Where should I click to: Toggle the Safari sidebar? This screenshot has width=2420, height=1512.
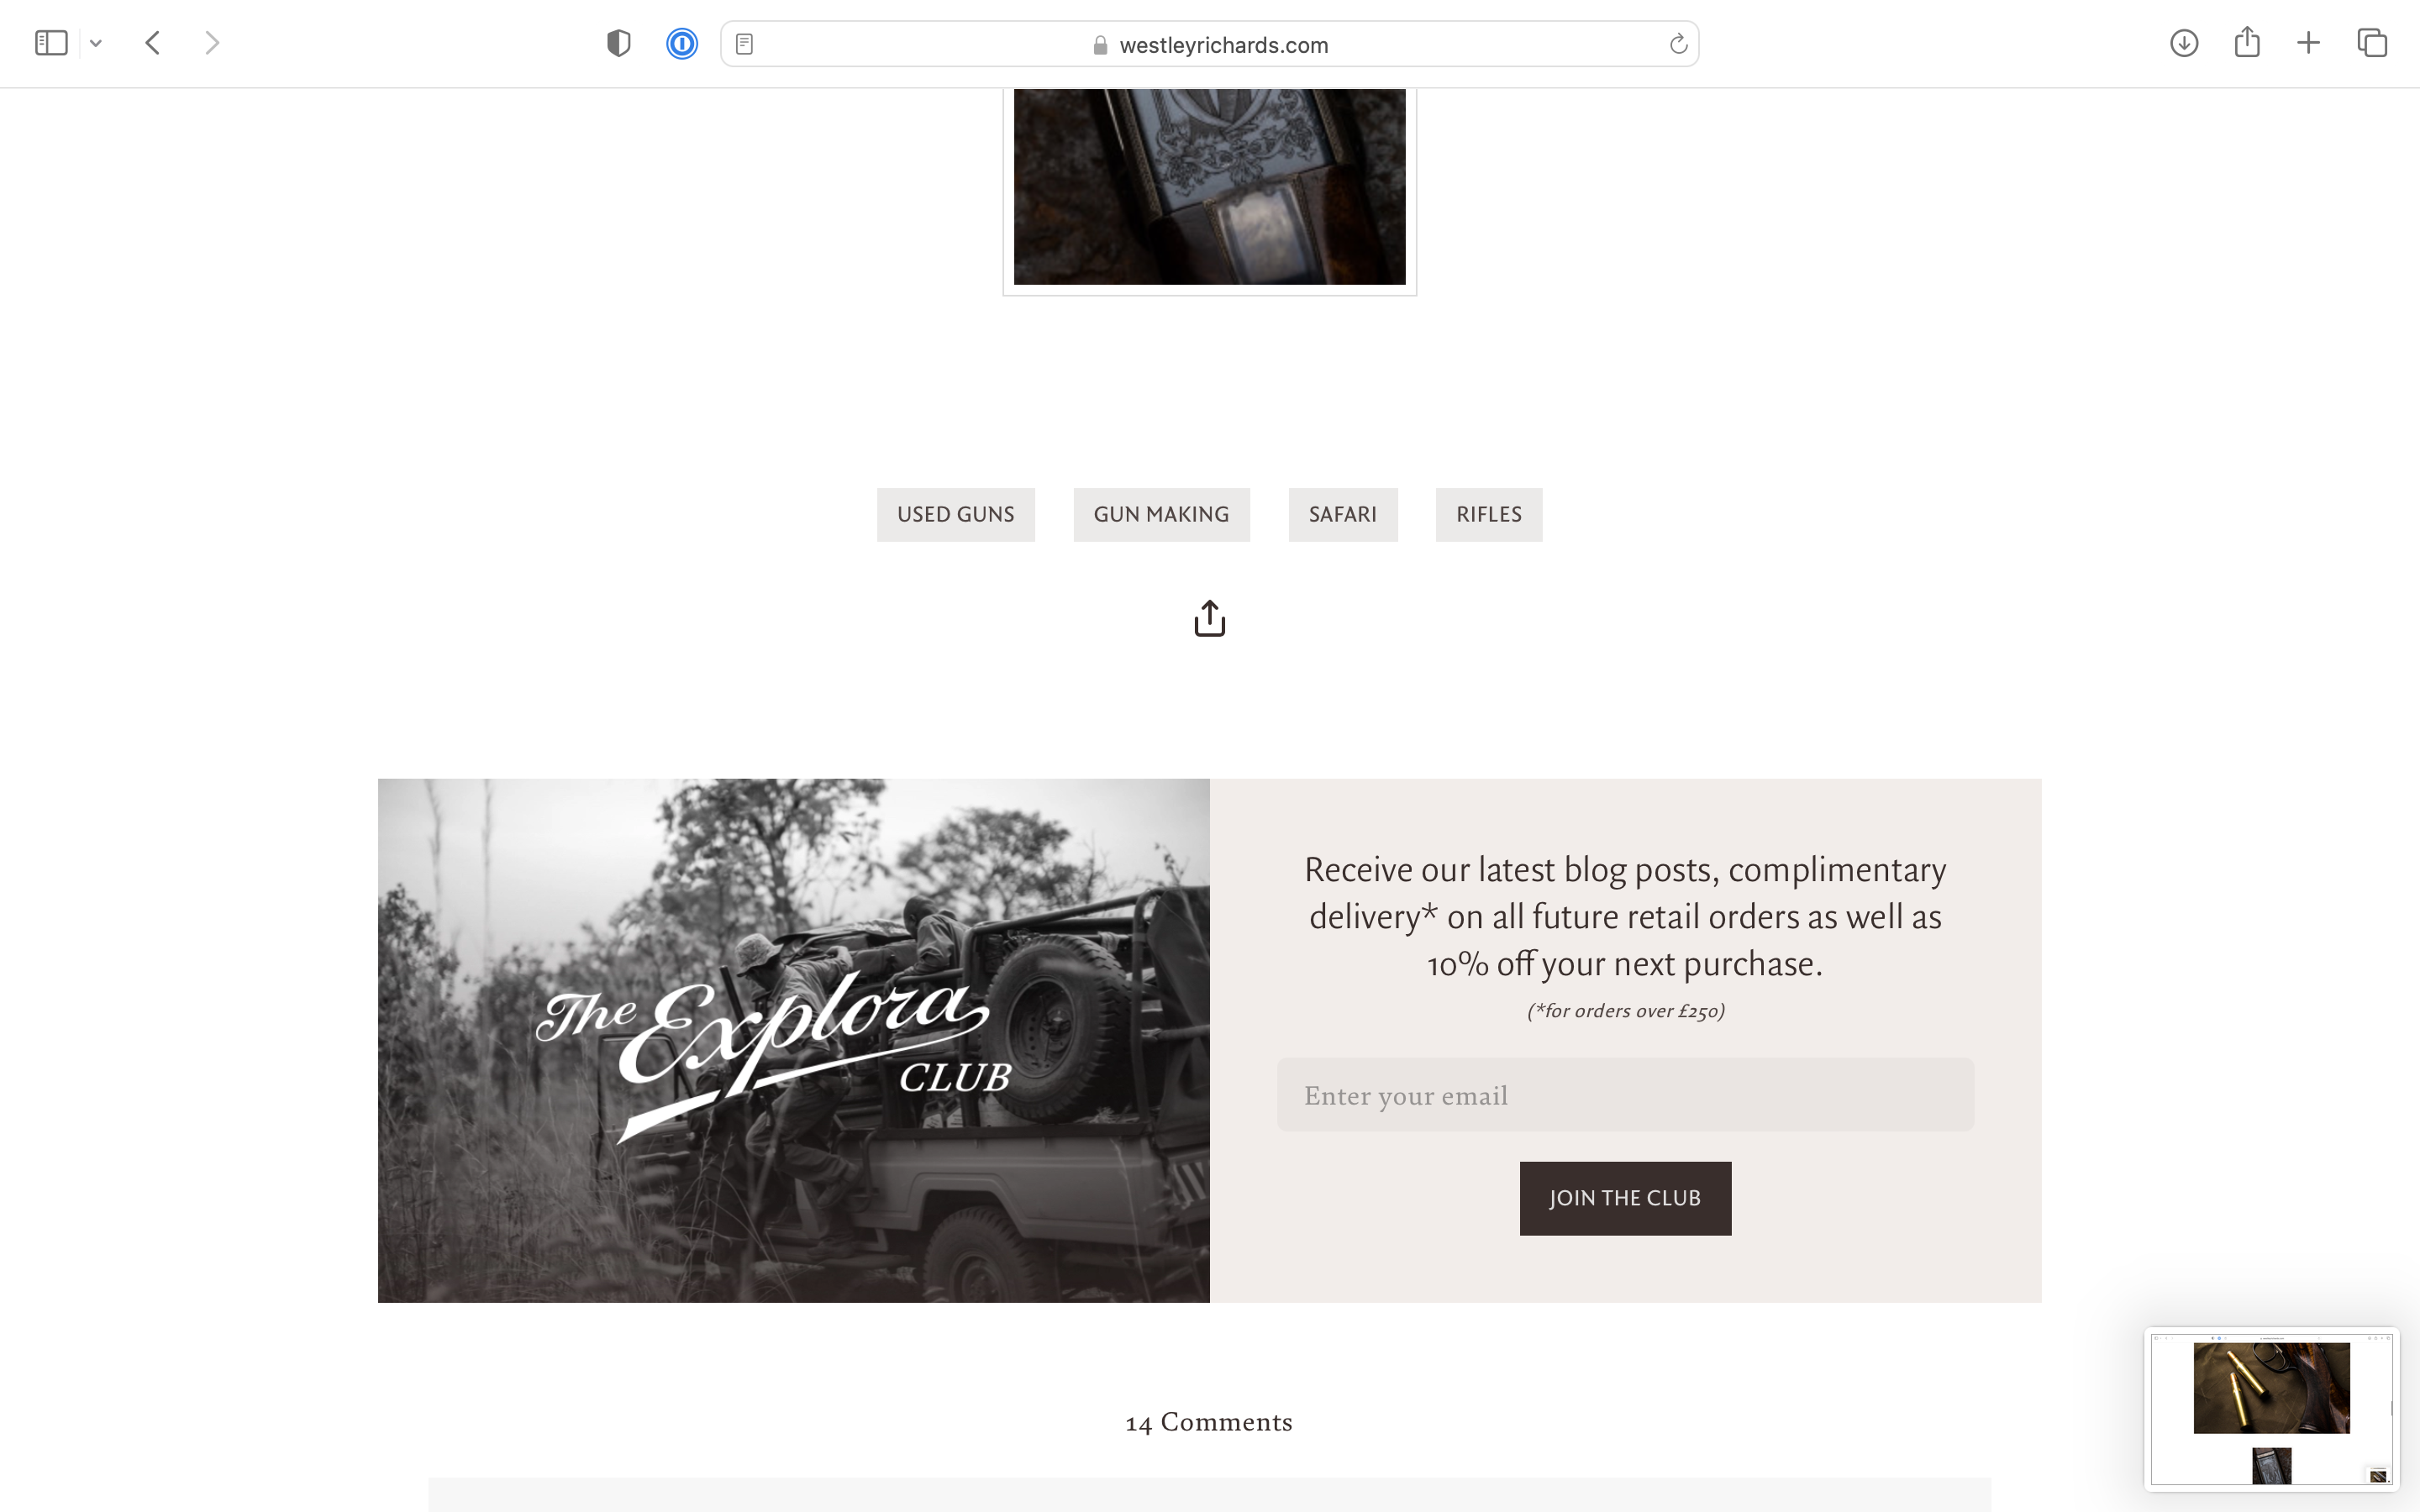pyautogui.click(x=51, y=43)
